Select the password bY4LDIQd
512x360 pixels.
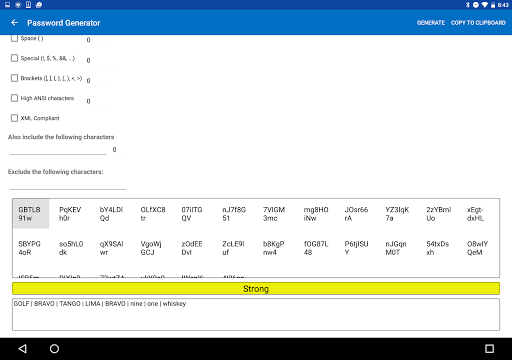click(x=111, y=214)
